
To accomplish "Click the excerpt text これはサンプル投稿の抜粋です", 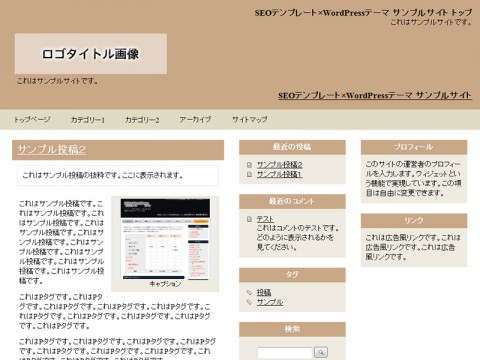I will [x=103, y=175].
